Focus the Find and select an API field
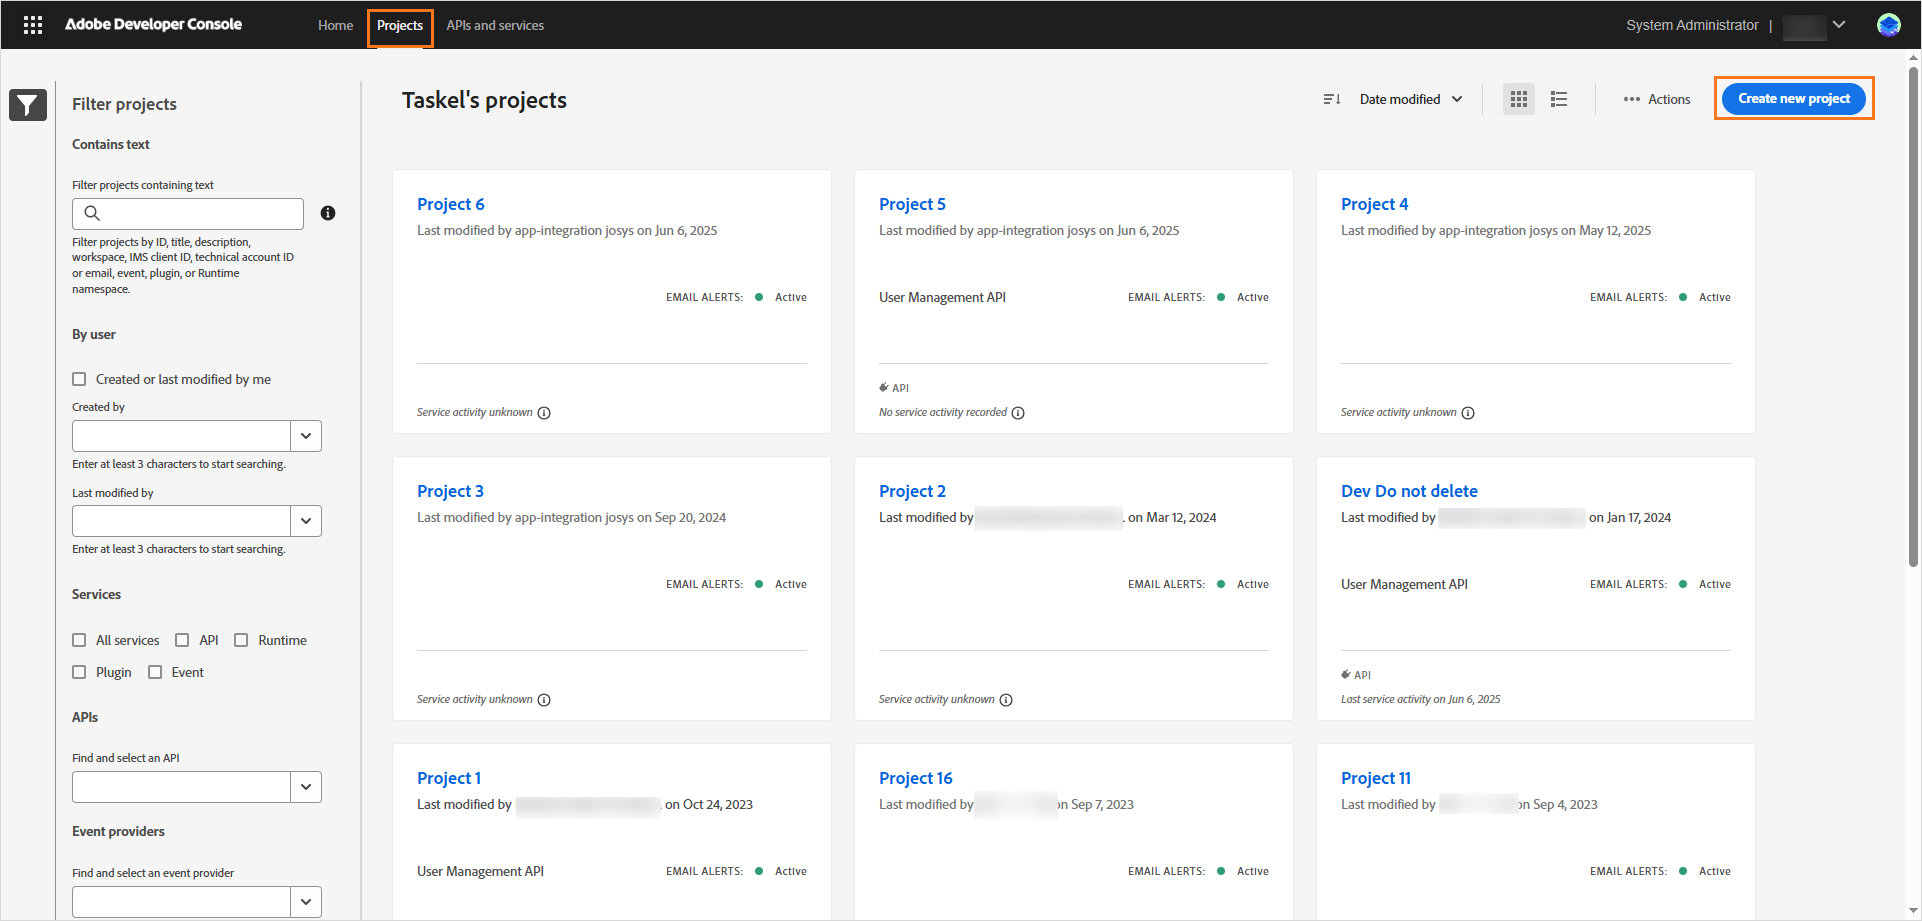1922x921 pixels. [181, 787]
